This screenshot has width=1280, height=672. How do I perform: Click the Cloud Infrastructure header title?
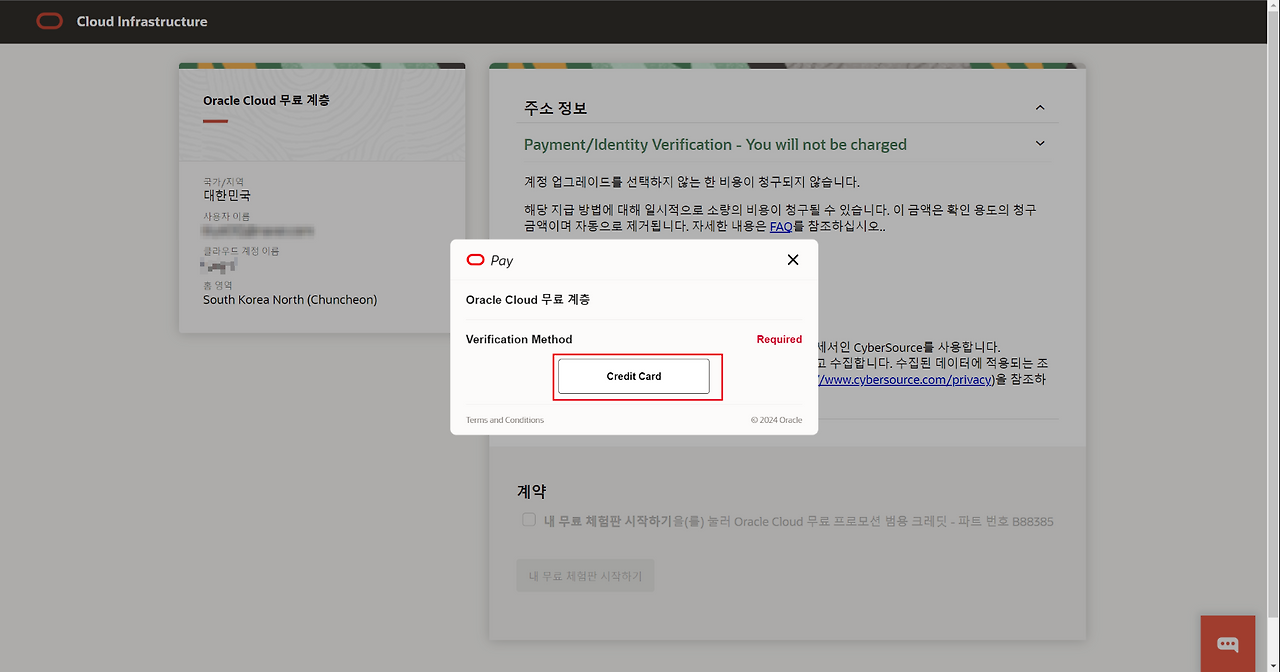click(x=142, y=21)
